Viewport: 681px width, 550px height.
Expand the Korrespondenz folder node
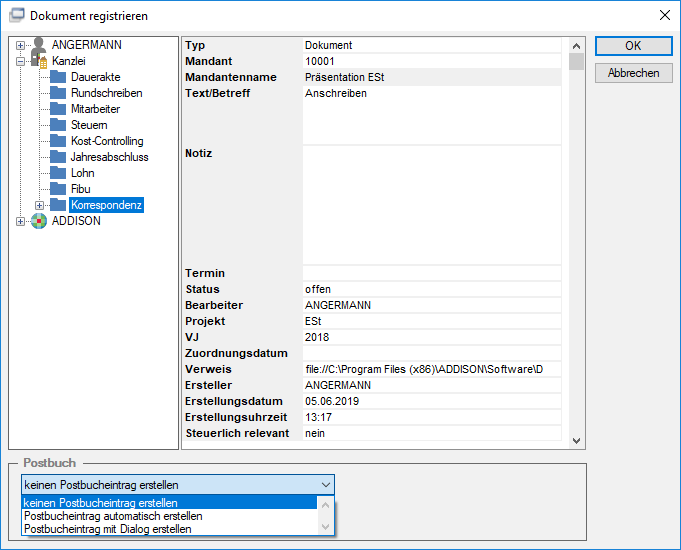tap(40, 205)
